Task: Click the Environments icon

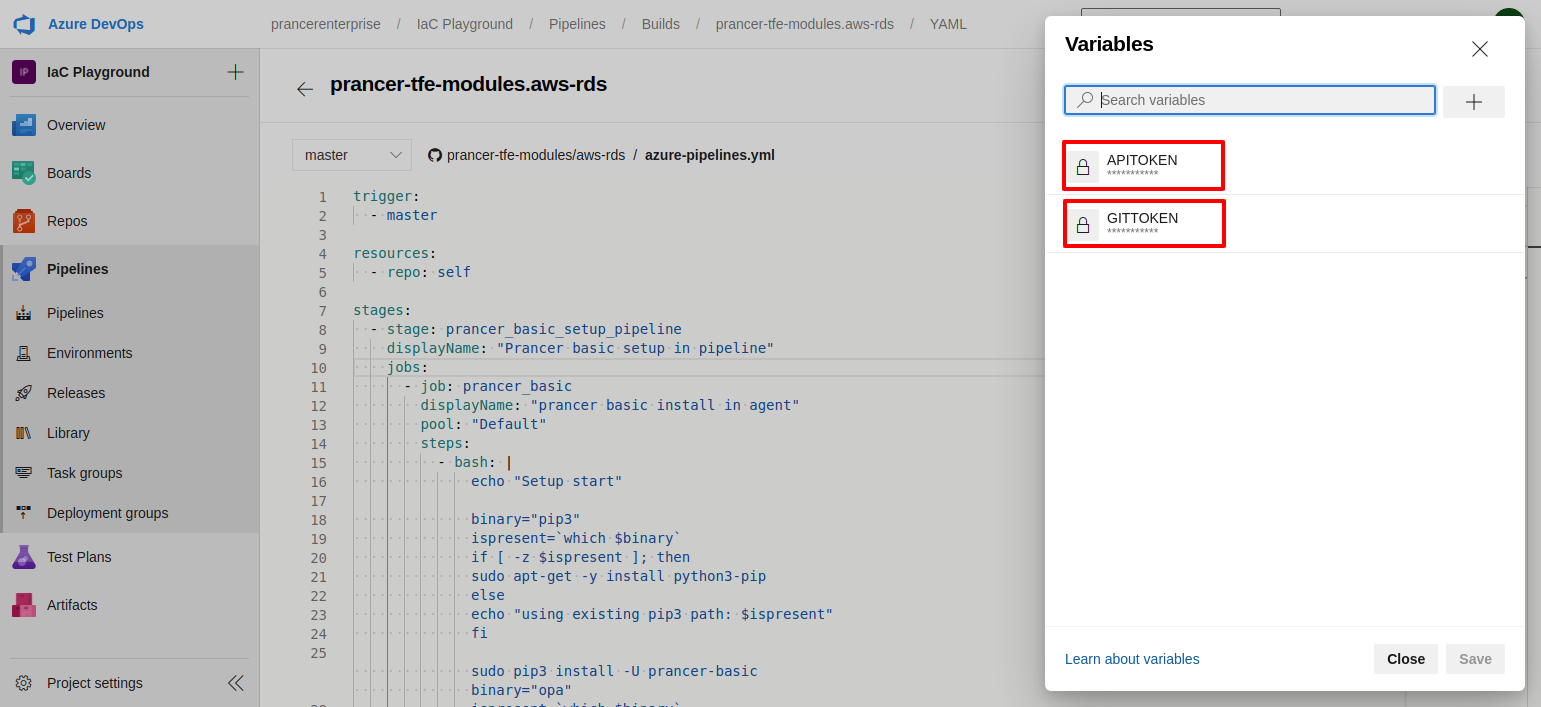Action: coord(24,353)
